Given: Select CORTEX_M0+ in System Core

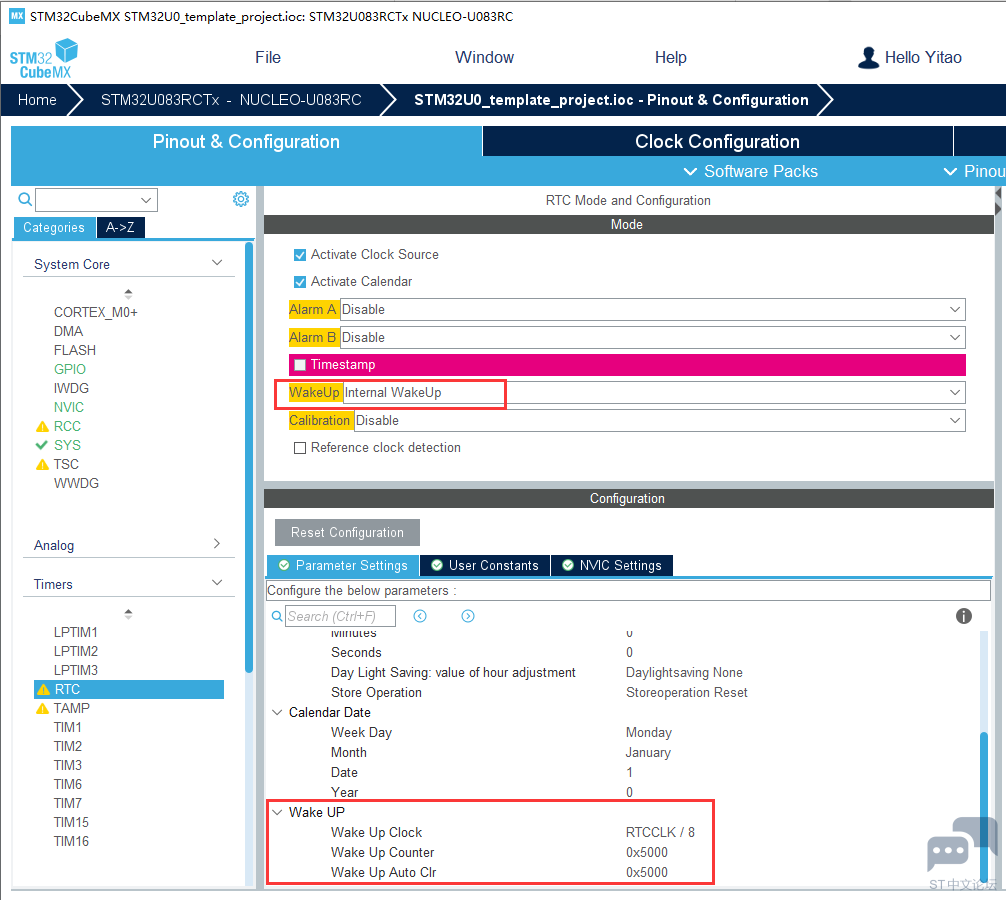Looking at the screenshot, I should pos(96,312).
